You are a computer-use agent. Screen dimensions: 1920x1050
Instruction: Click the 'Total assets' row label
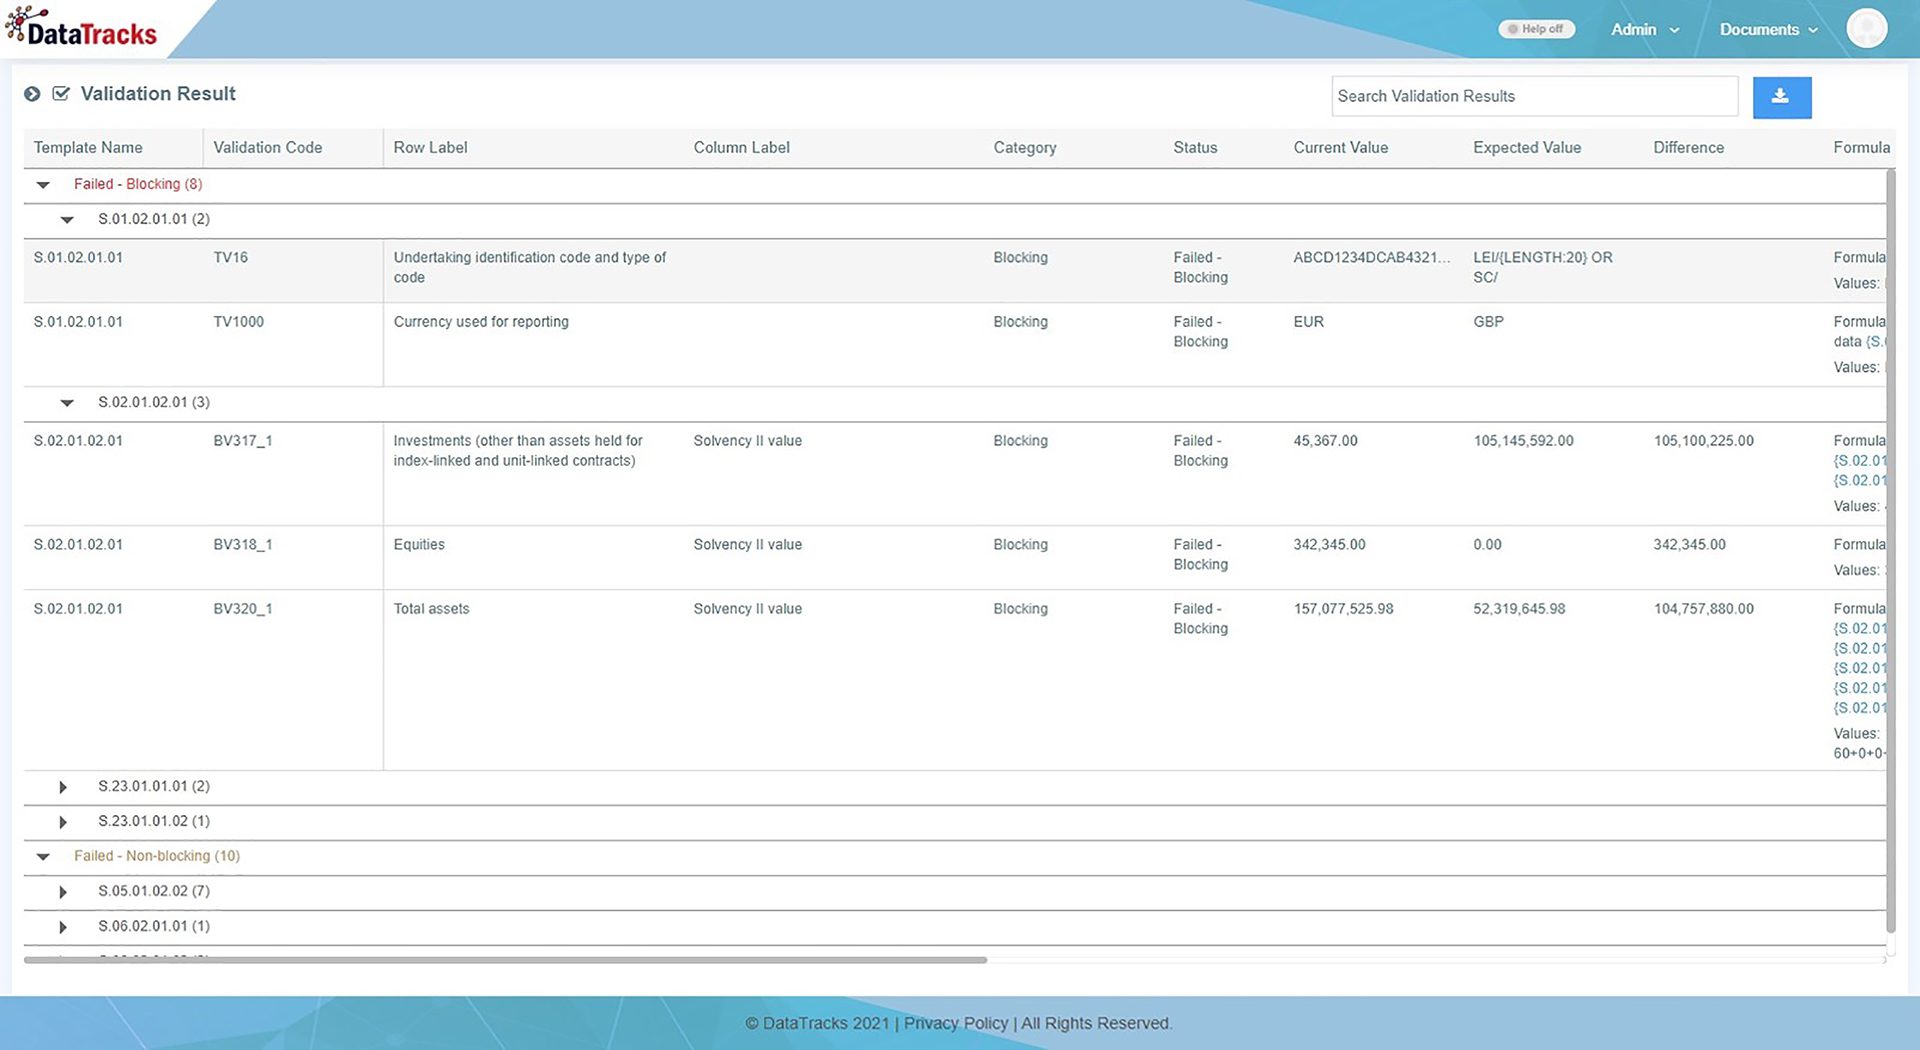431,608
